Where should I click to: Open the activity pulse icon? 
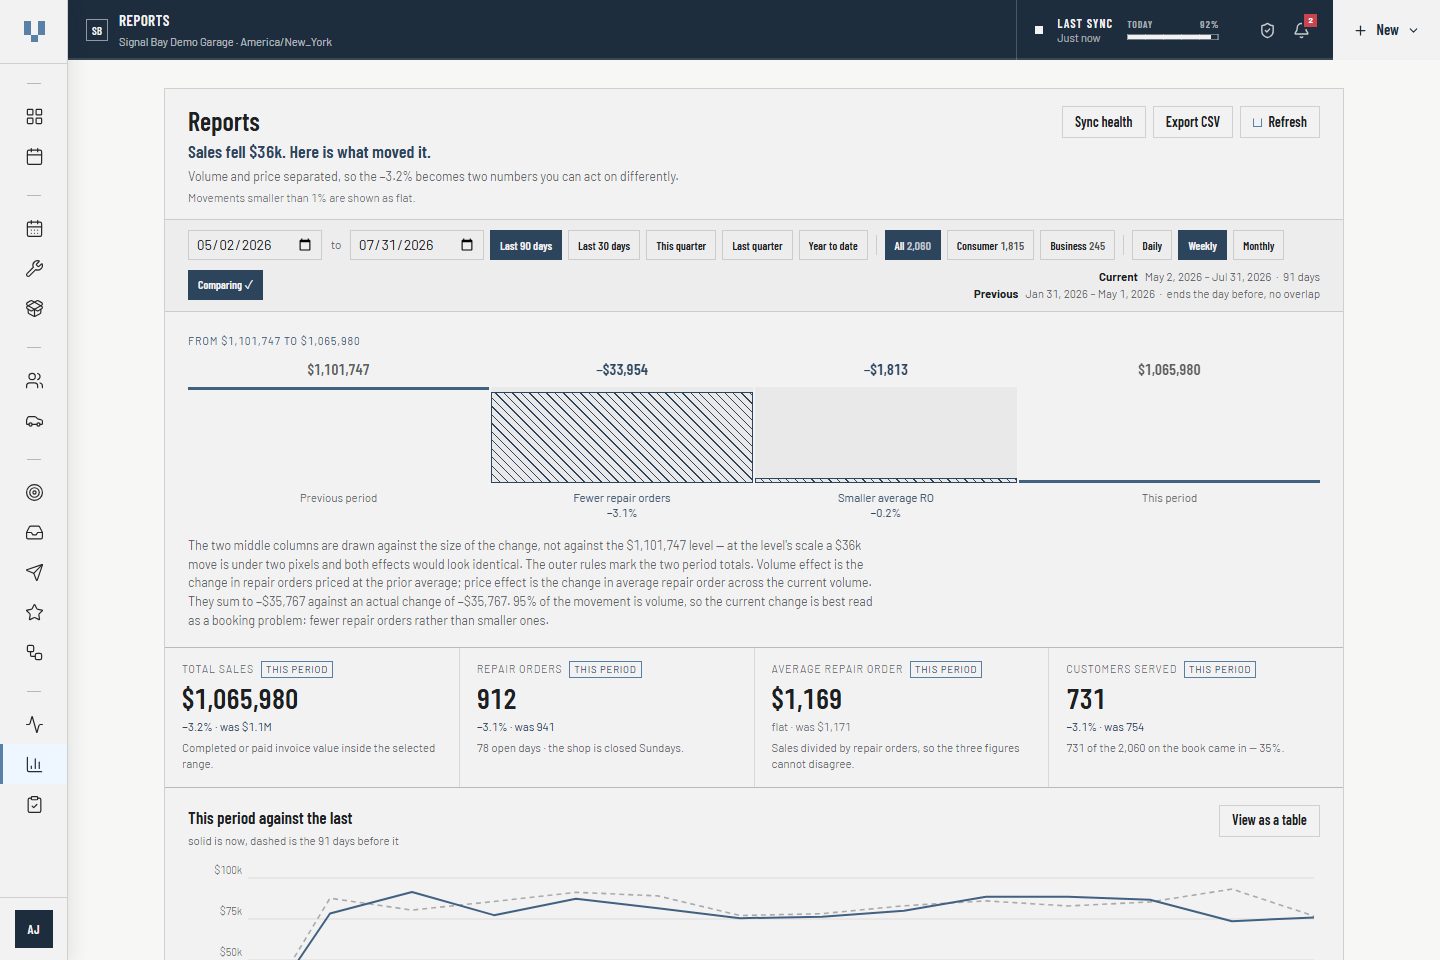34,725
